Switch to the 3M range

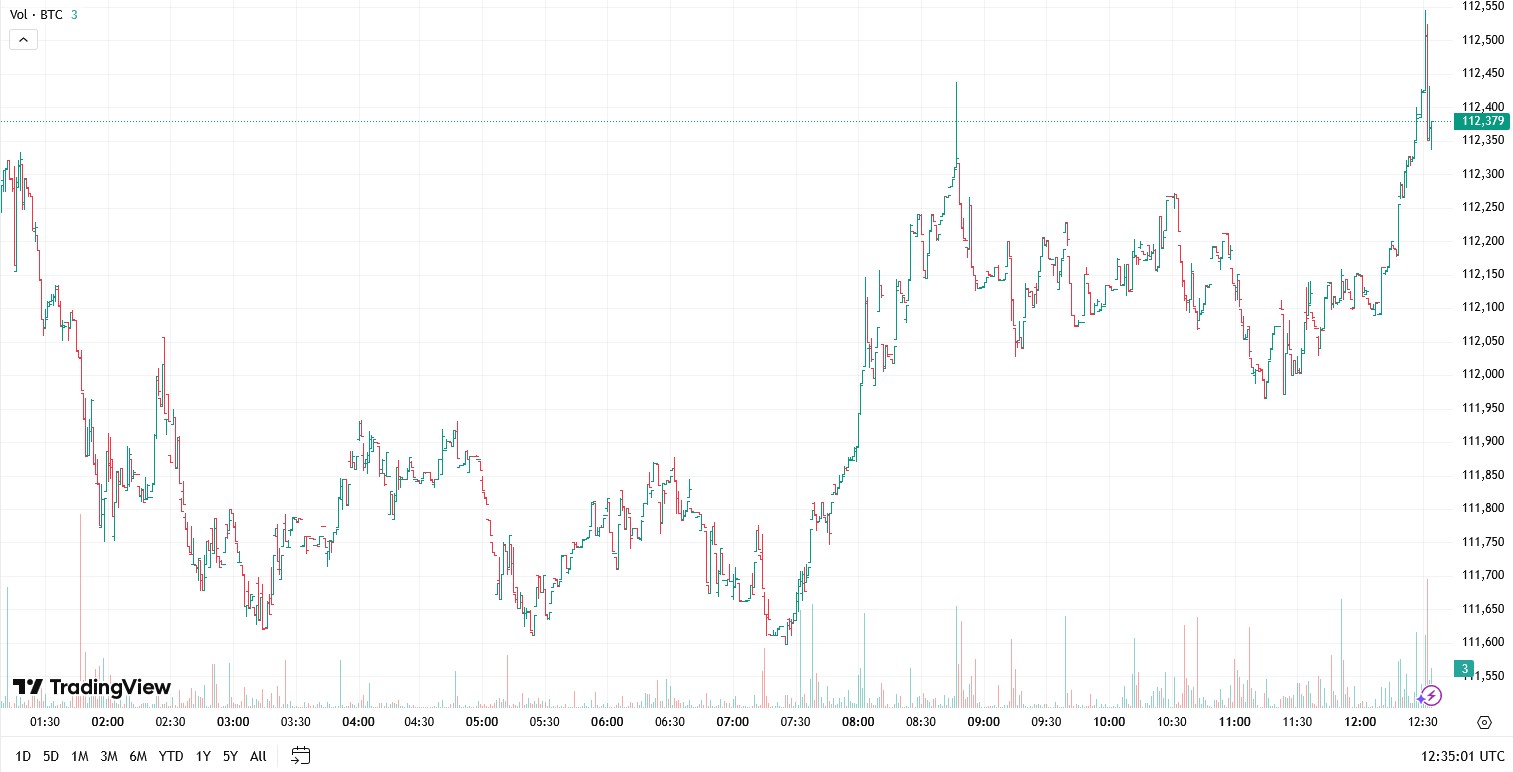109,756
